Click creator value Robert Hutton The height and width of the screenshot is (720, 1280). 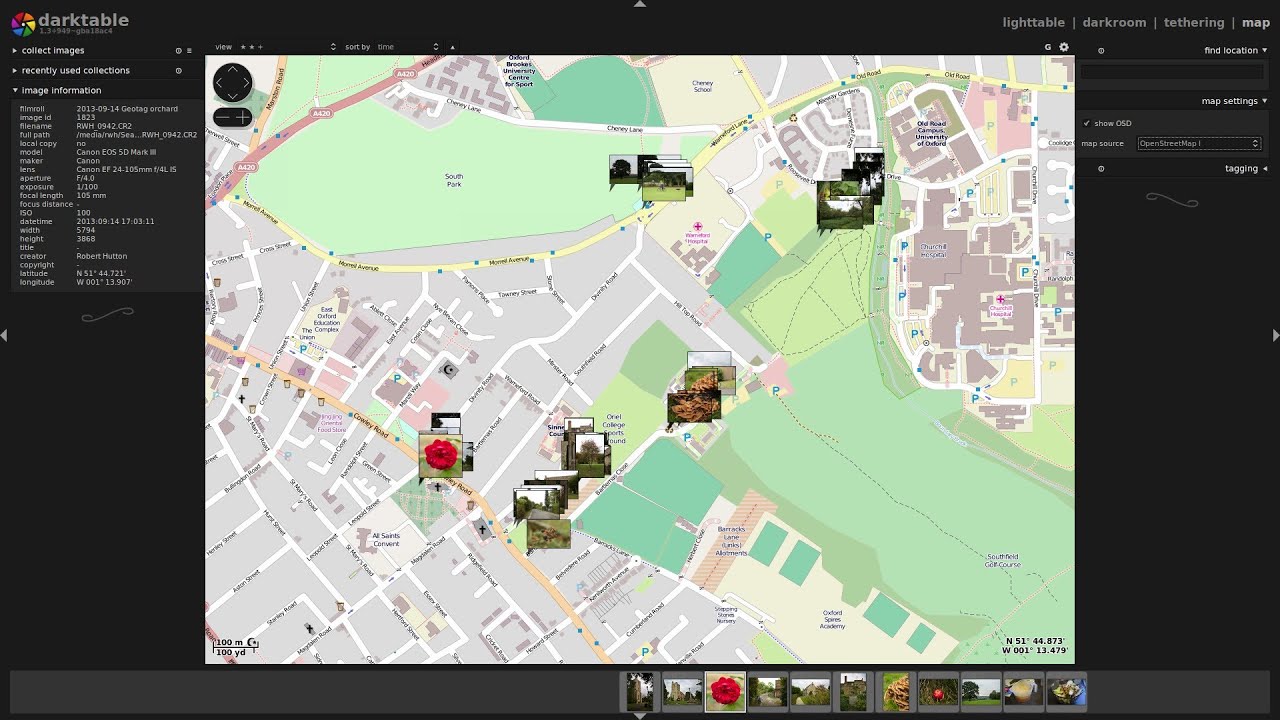tap(102, 256)
